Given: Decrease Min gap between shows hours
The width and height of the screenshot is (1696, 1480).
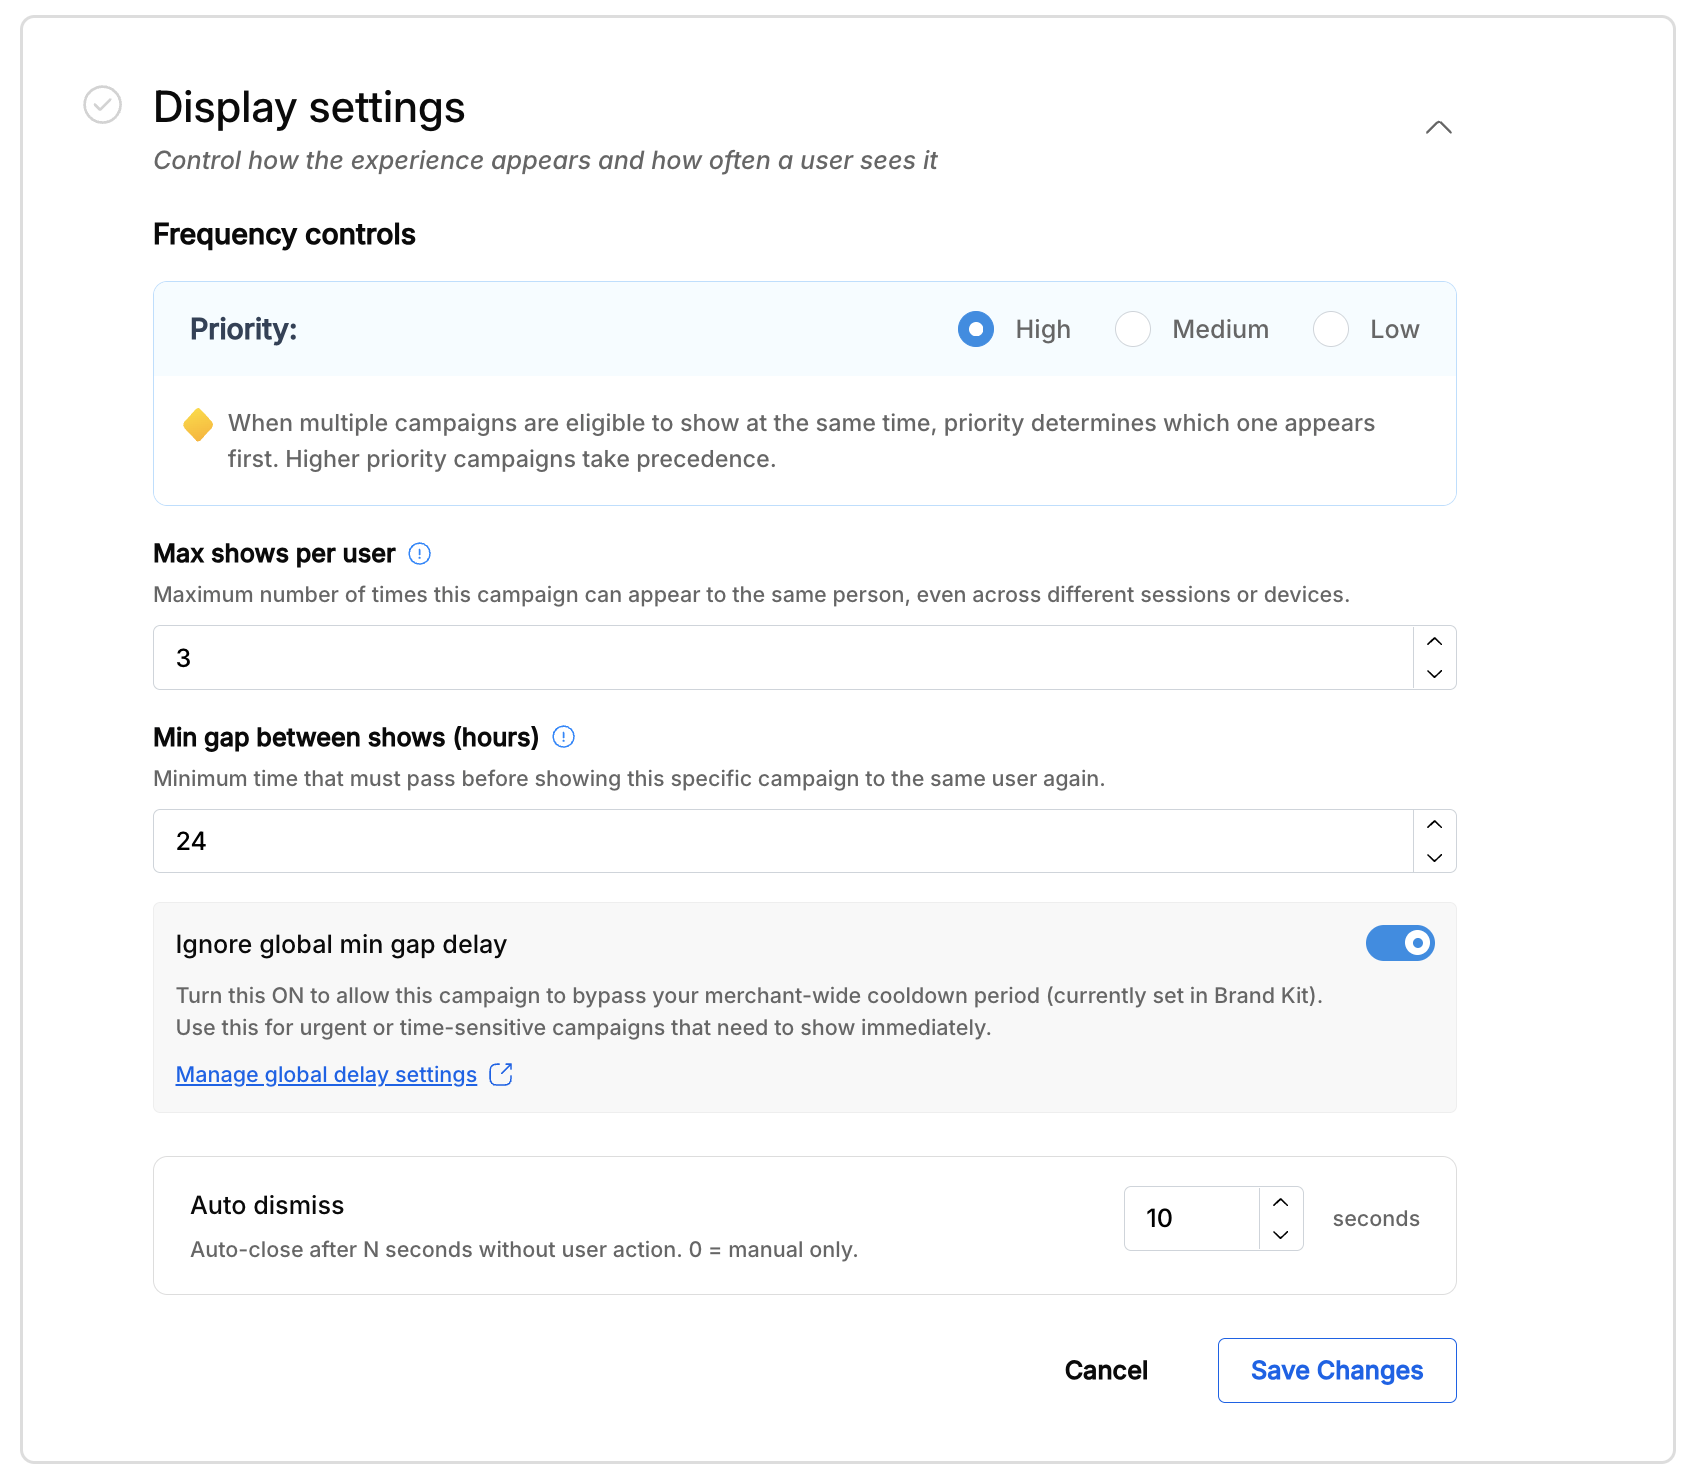Looking at the screenshot, I should (x=1435, y=857).
